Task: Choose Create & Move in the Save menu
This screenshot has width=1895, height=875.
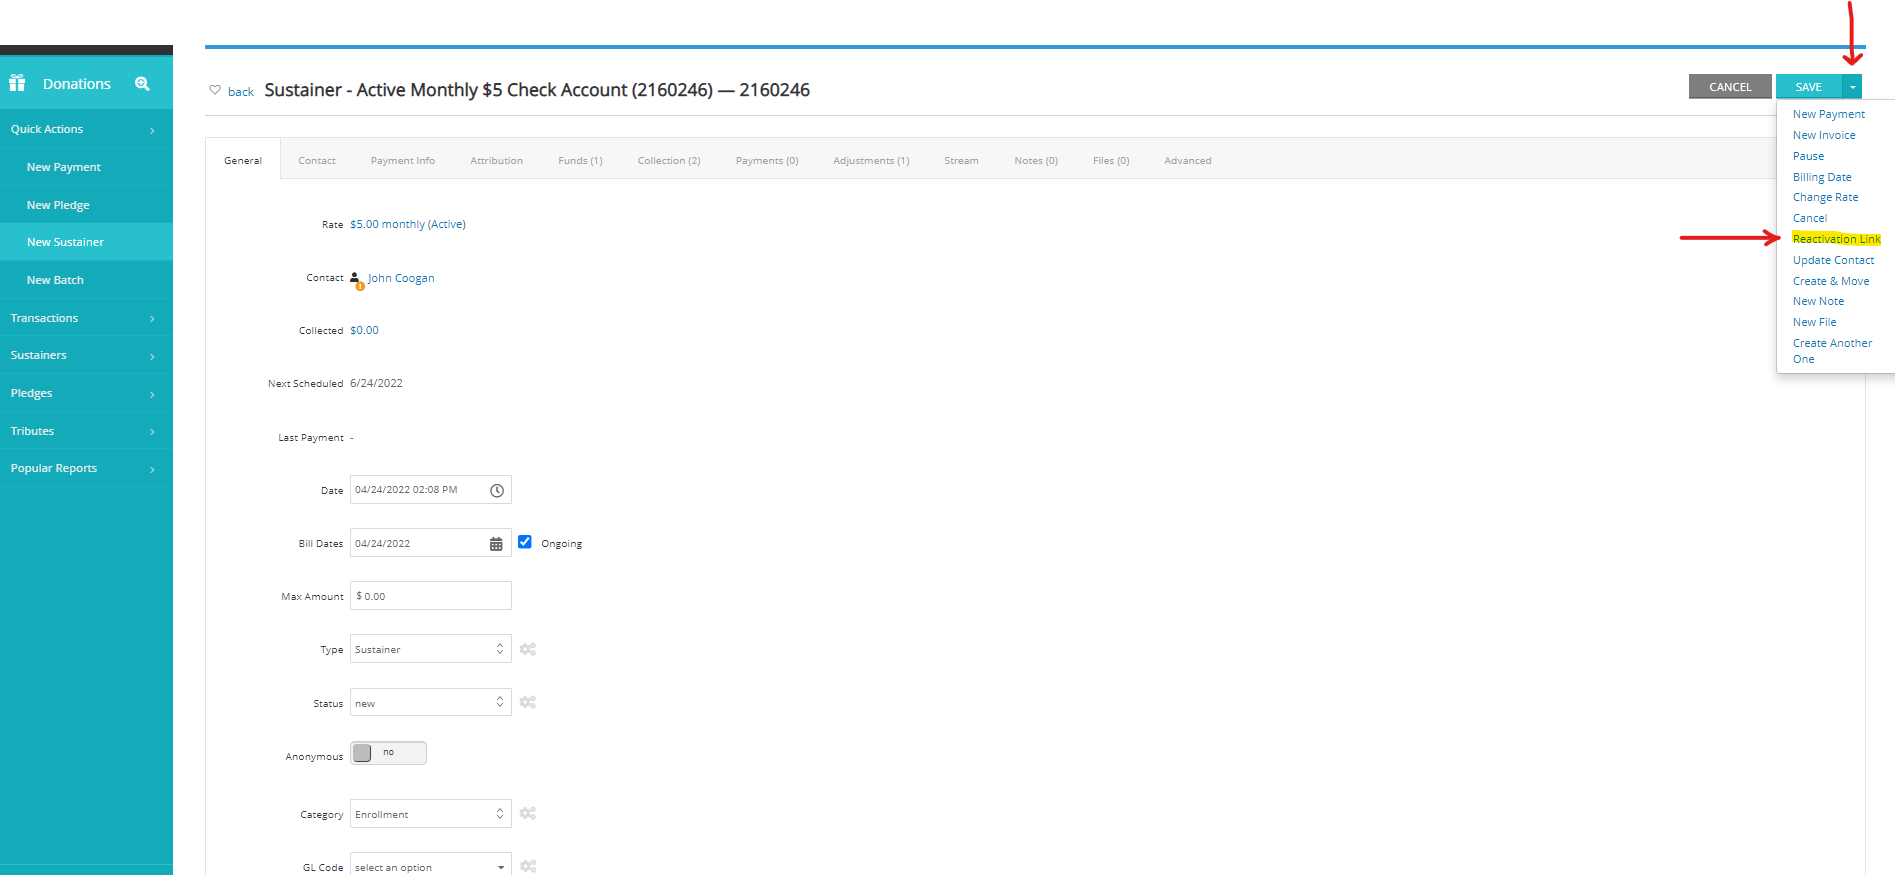Action: click(x=1831, y=281)
